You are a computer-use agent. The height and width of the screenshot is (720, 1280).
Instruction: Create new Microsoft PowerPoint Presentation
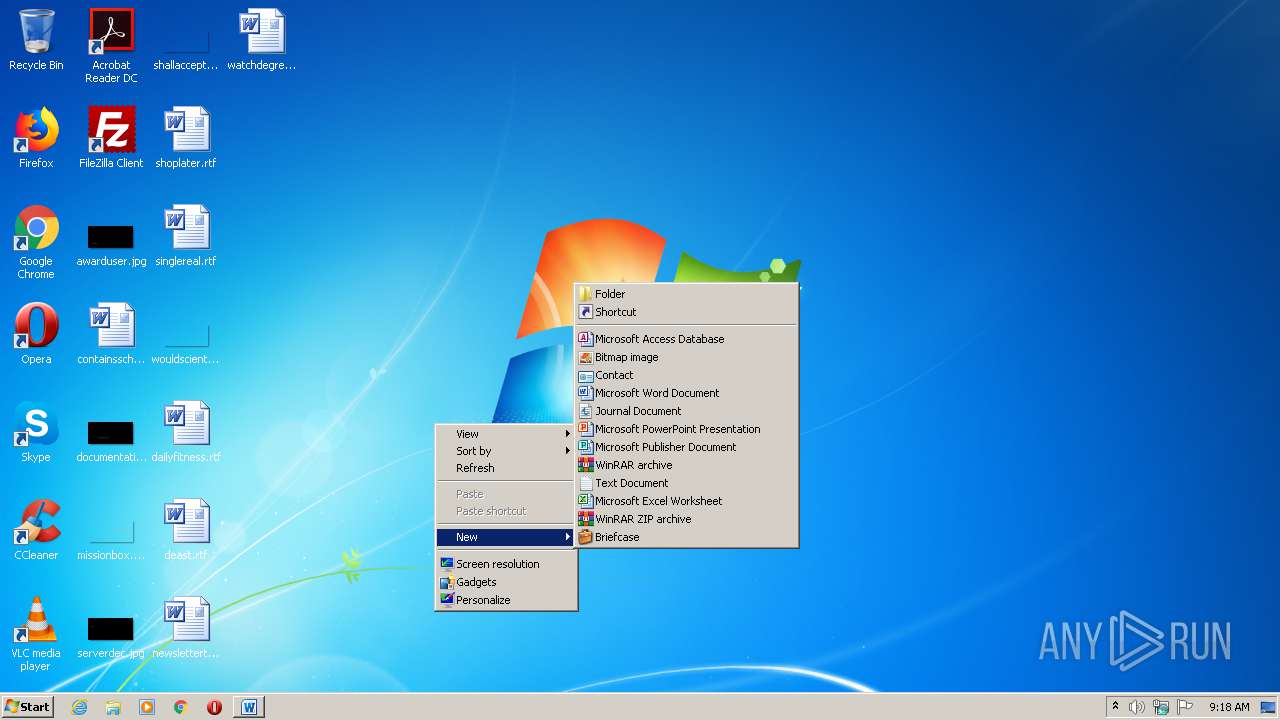coord(686,429)
